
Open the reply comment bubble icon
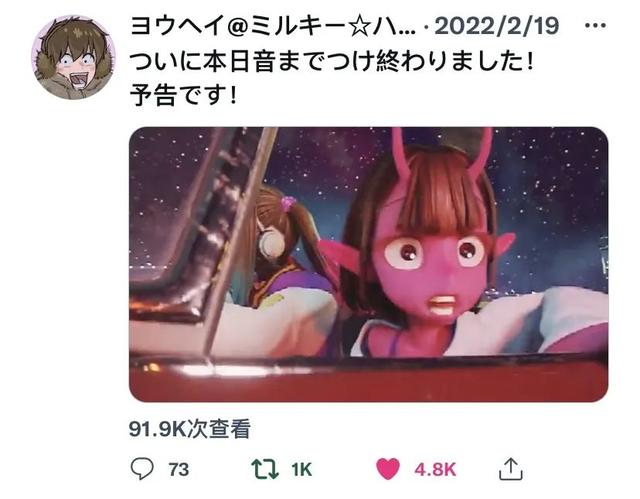pyautogui.click(x=142, y=469)
